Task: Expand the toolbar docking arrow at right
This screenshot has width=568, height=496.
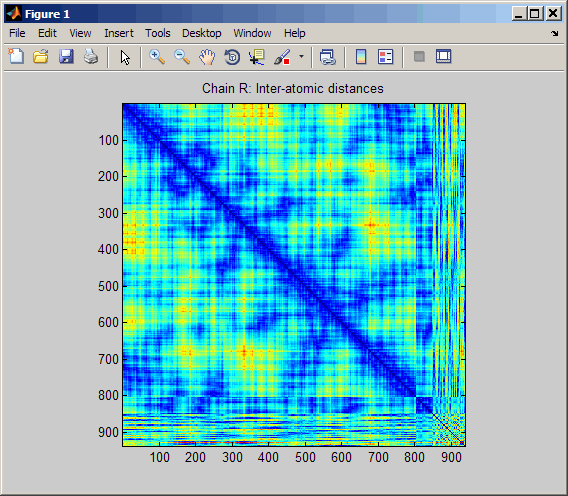Action: pyautogui.click(x=555, y=33)
